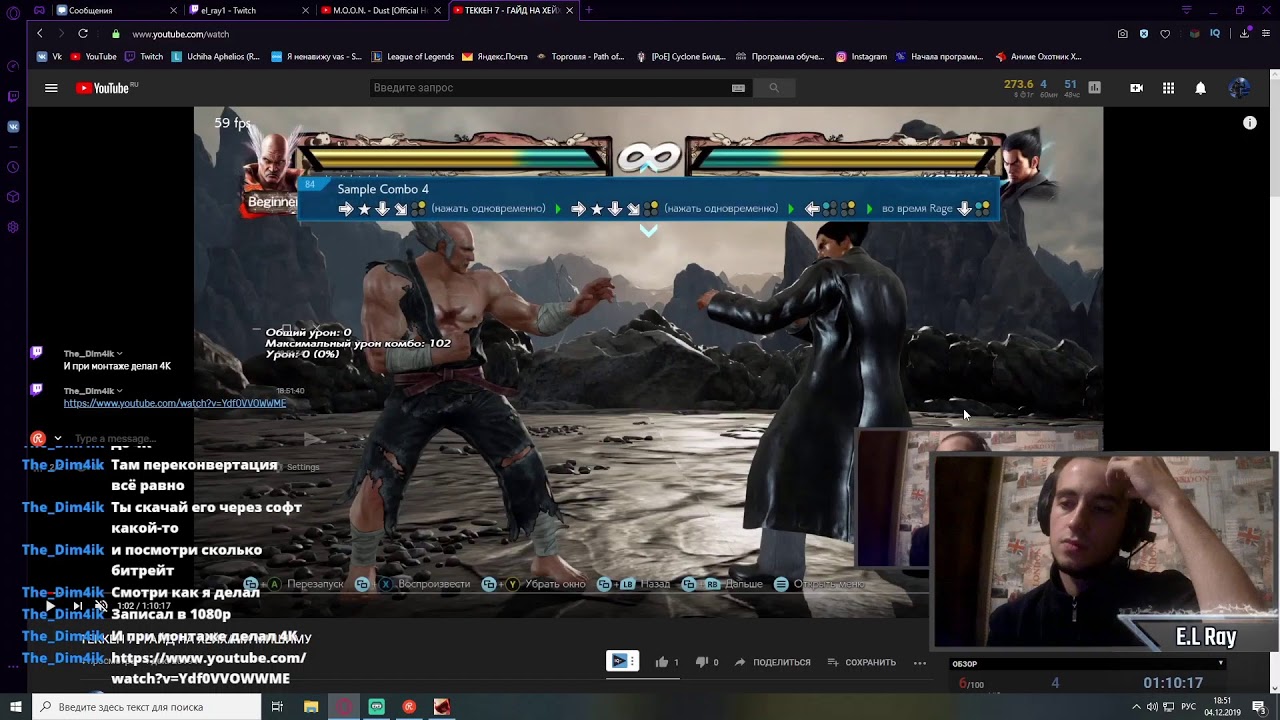1280x720 pixels.
Task: Open YouTube notifications bell
Action: (x=1200, y=88)
